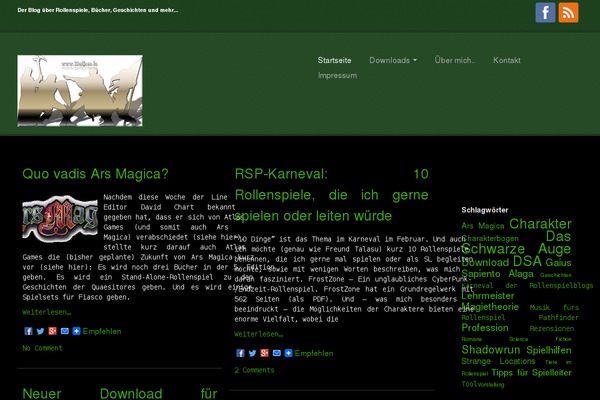The height and width of the screenshot is (400, 600).
Task: Select the Geschichten tag
Action: 556,275
